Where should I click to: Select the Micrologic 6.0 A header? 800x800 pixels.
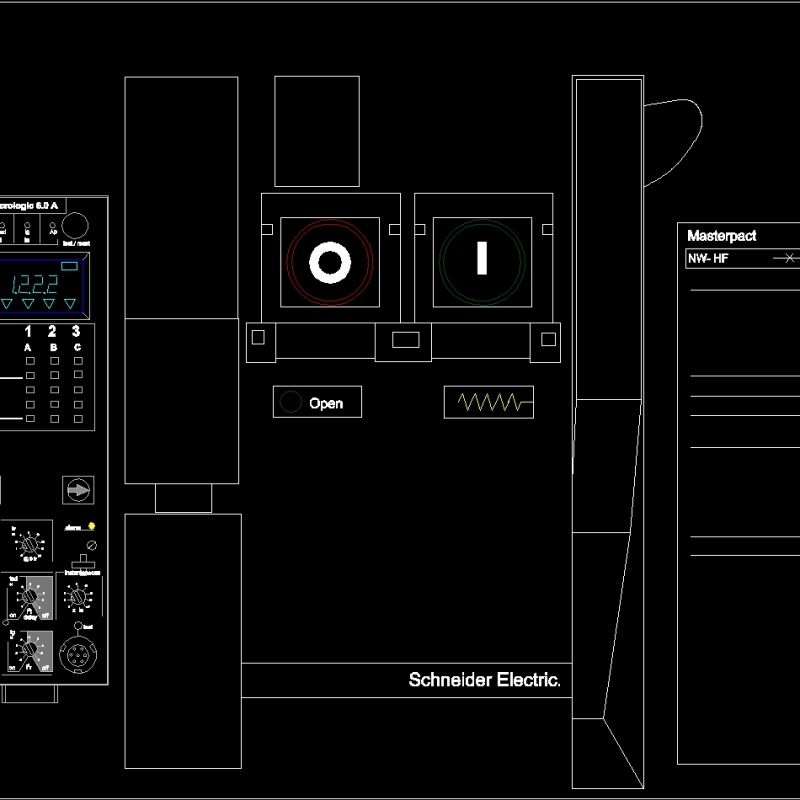(27, 205)
